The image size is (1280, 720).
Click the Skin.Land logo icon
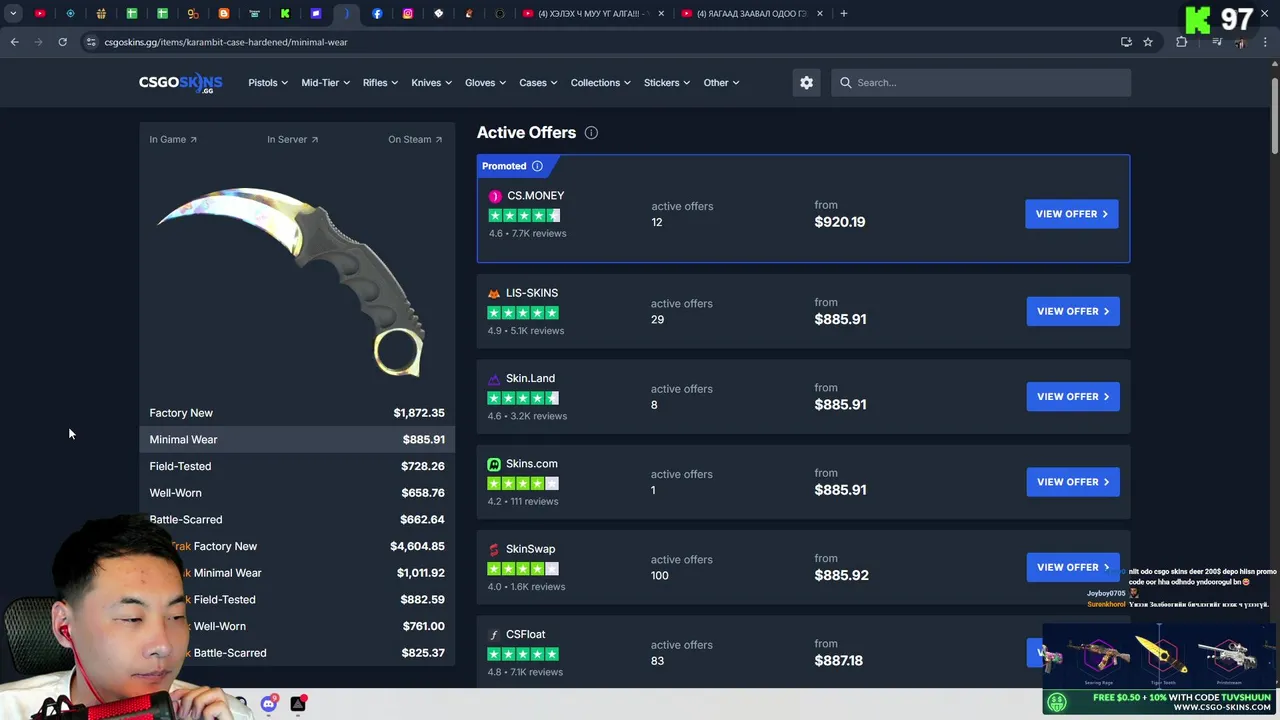tap(494, 379)
